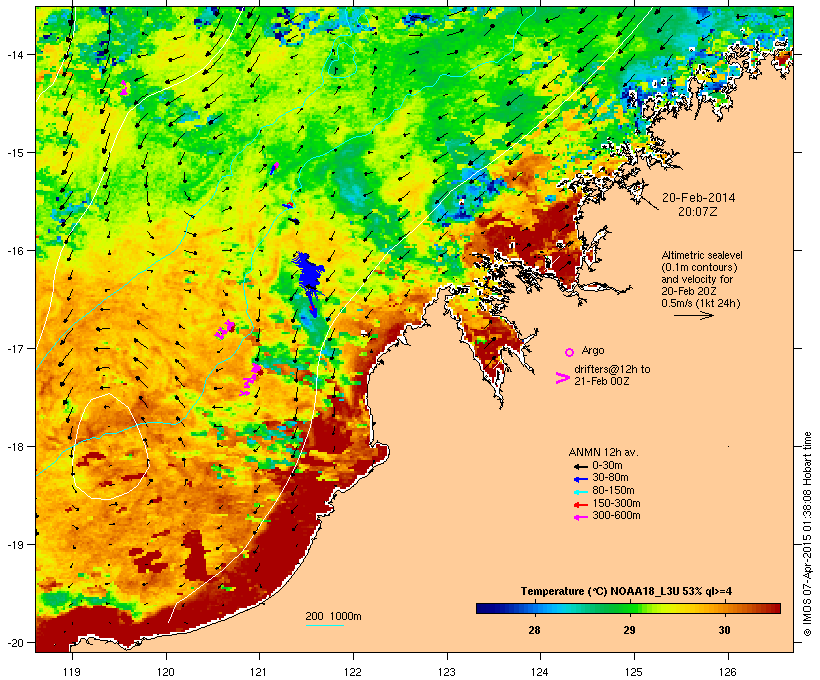
Task: Click the 124 longitude axis label
Action: click(540, 672)
